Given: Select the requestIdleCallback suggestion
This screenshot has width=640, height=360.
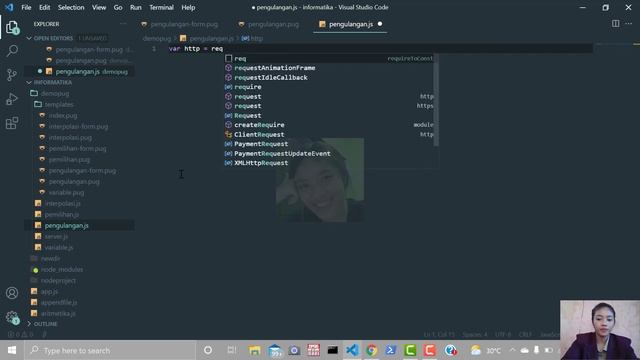Looking at the screenshot, I should click(331, 78).
